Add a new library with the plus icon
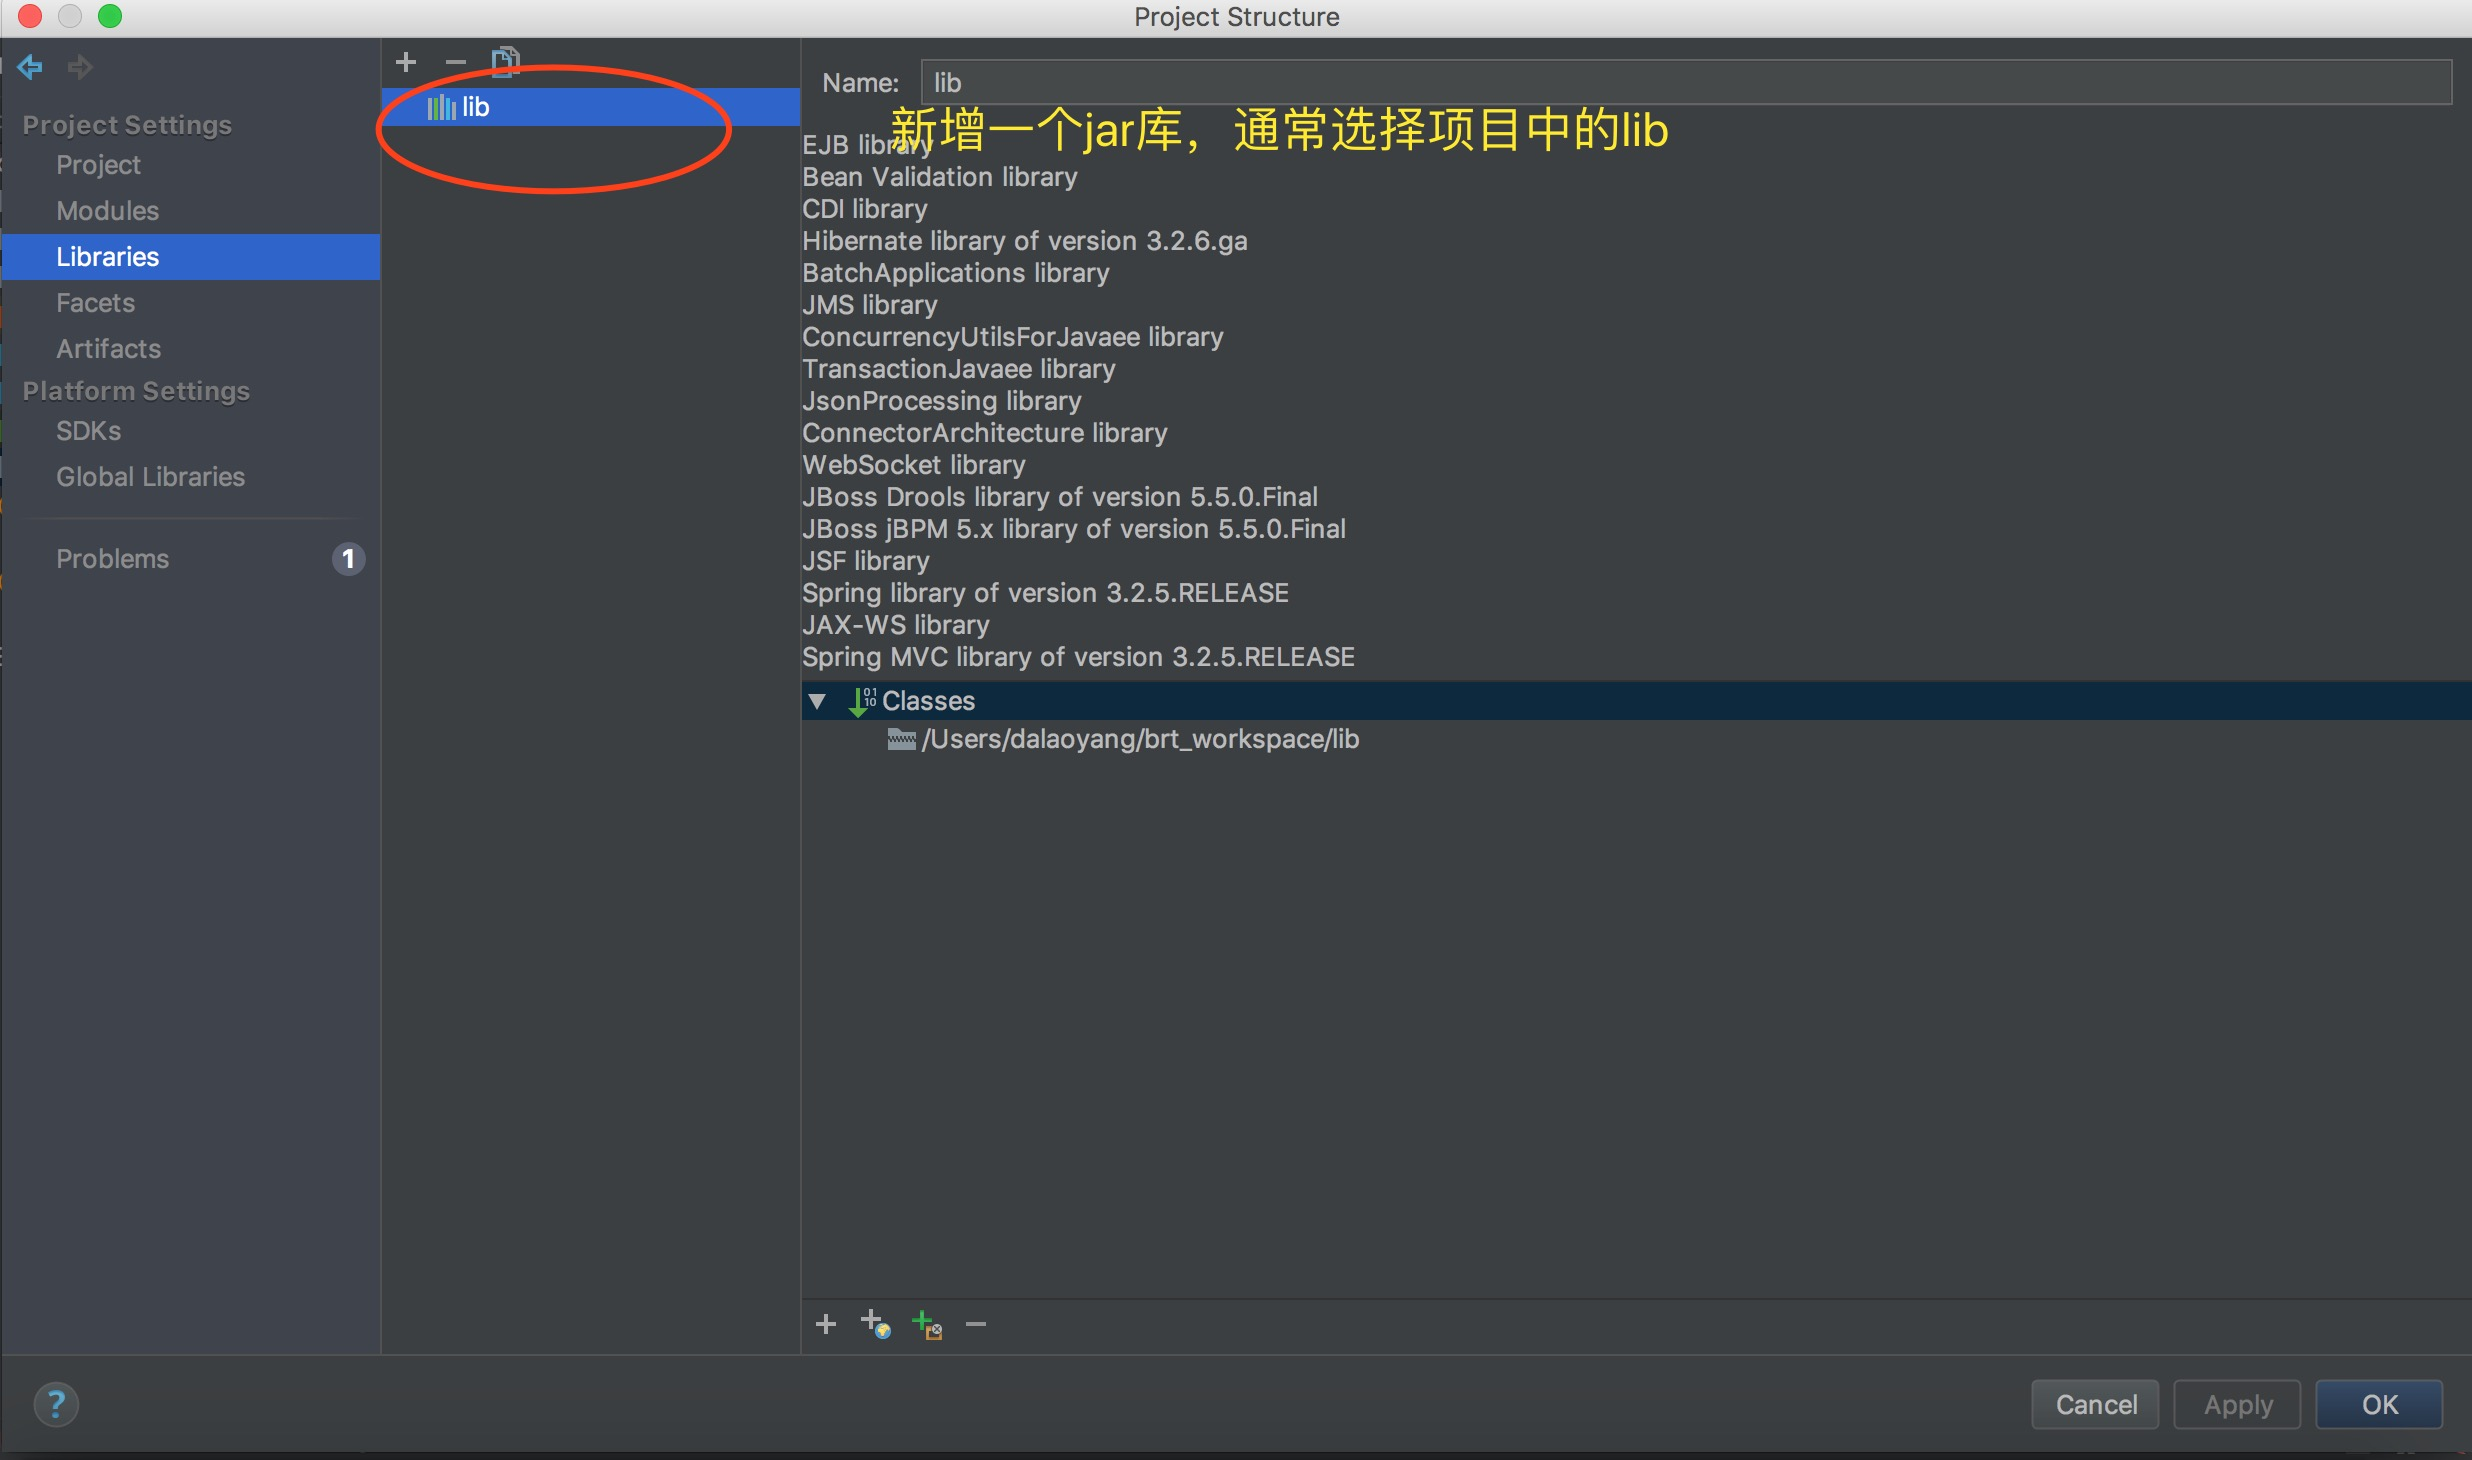 pyautogui.click(x=406, y=60)
